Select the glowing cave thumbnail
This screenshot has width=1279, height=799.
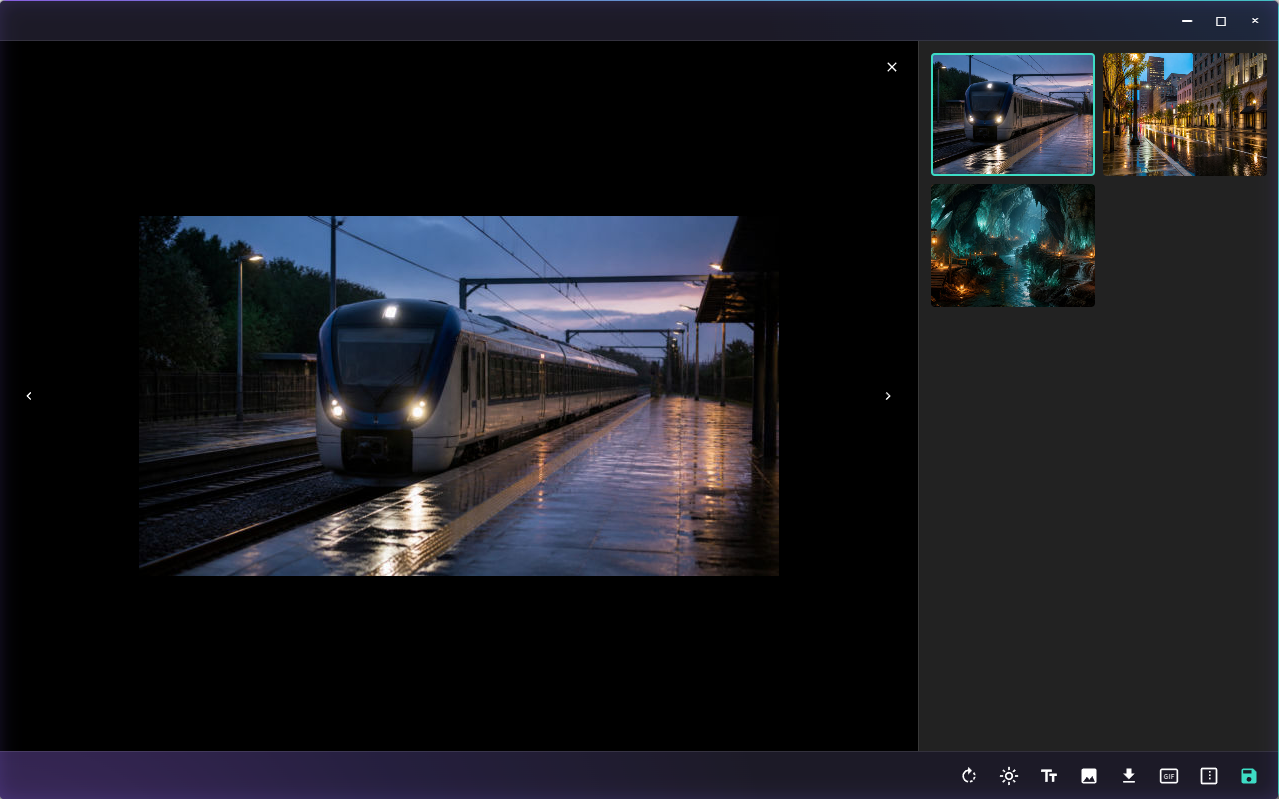[1013, 245]
